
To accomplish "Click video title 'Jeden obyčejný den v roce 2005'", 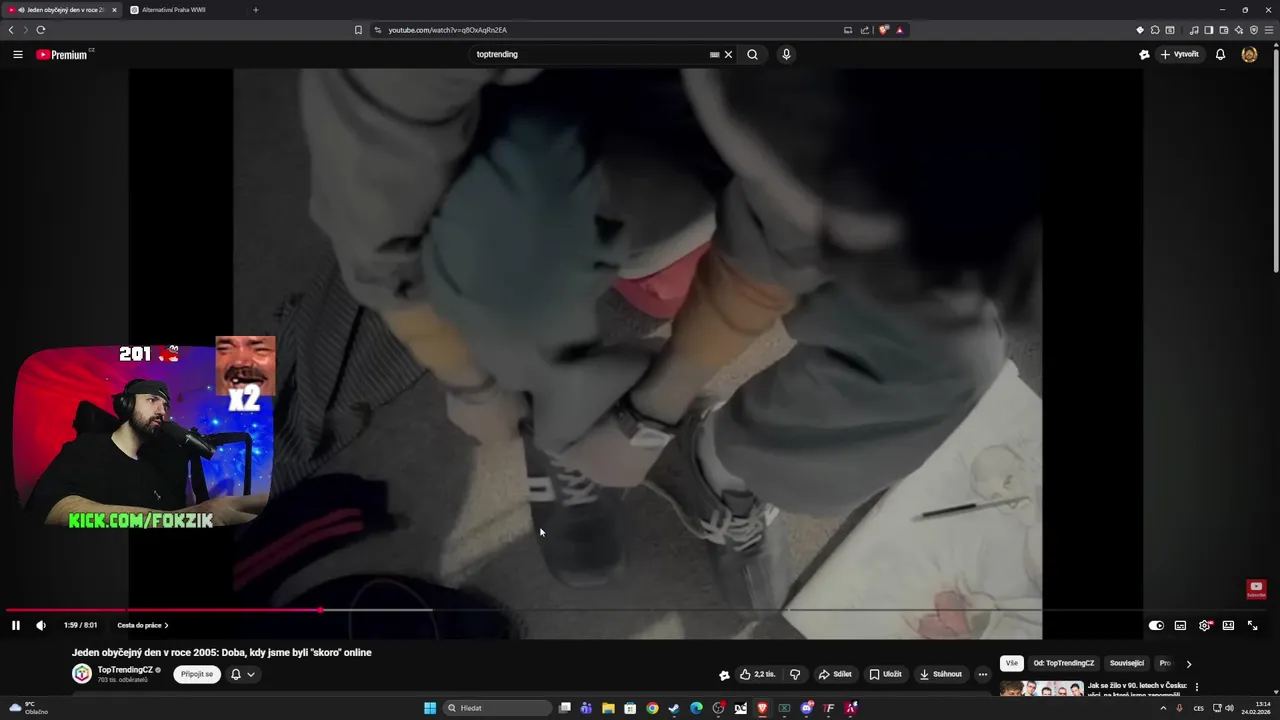I will click(x=222, y=652).
